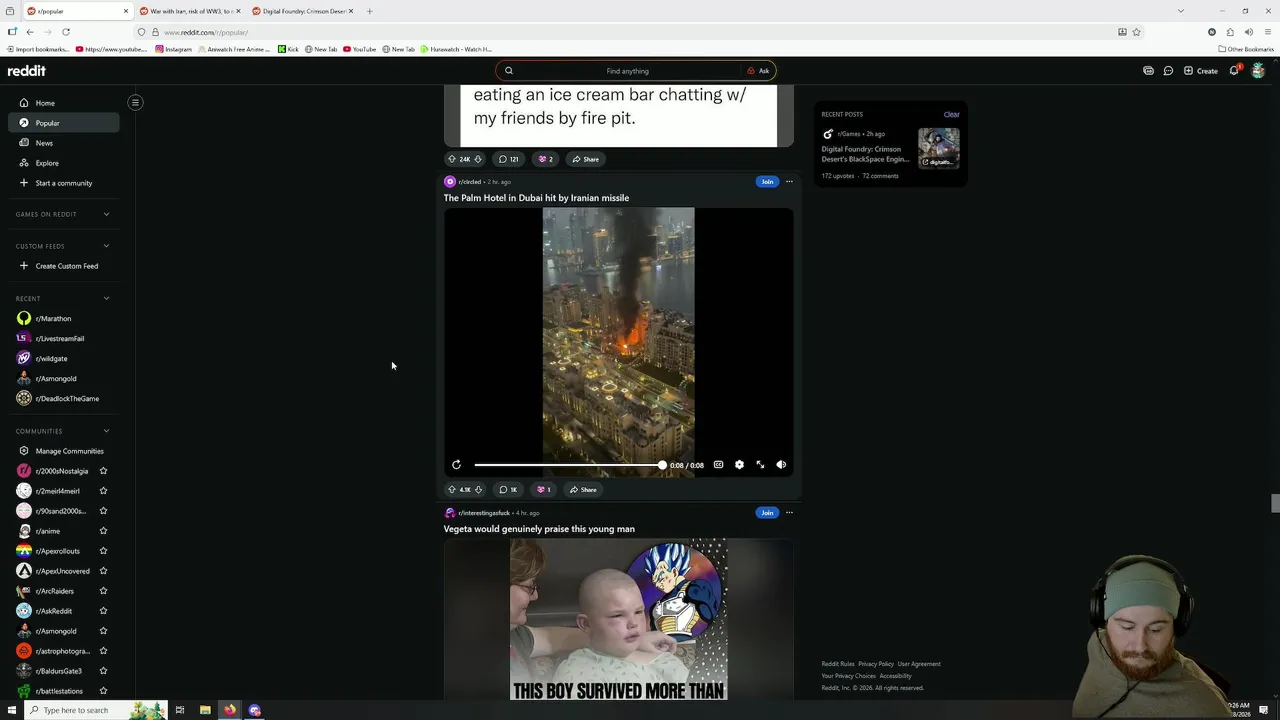Toggle closed captions on the video
This screenshot has width=1280, height=720.
coord(718,465)
